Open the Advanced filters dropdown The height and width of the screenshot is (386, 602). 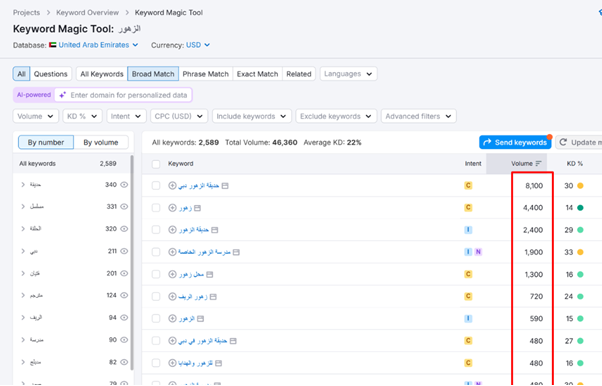coord(418,116)
